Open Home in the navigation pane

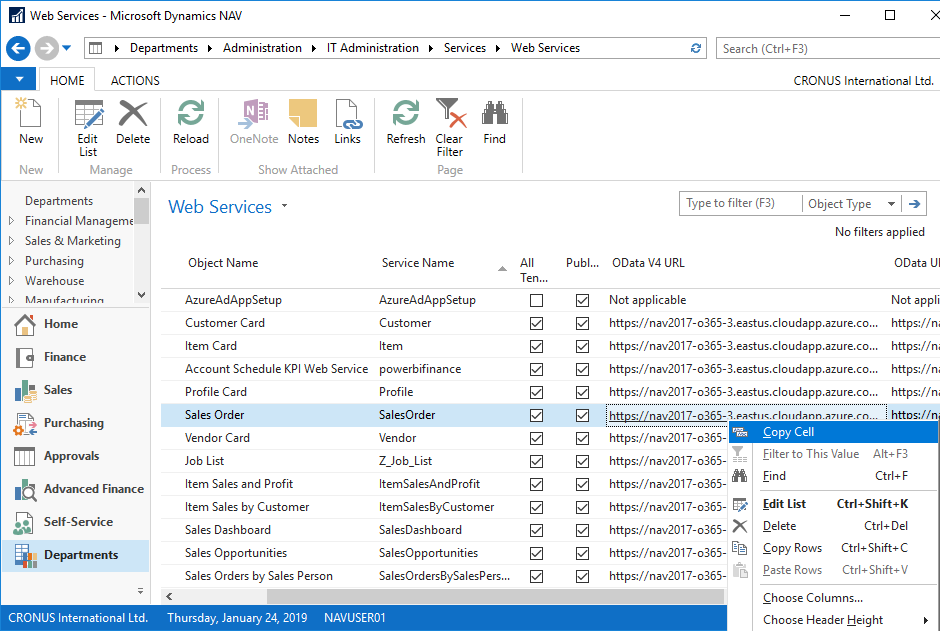[x=76, y=324]
